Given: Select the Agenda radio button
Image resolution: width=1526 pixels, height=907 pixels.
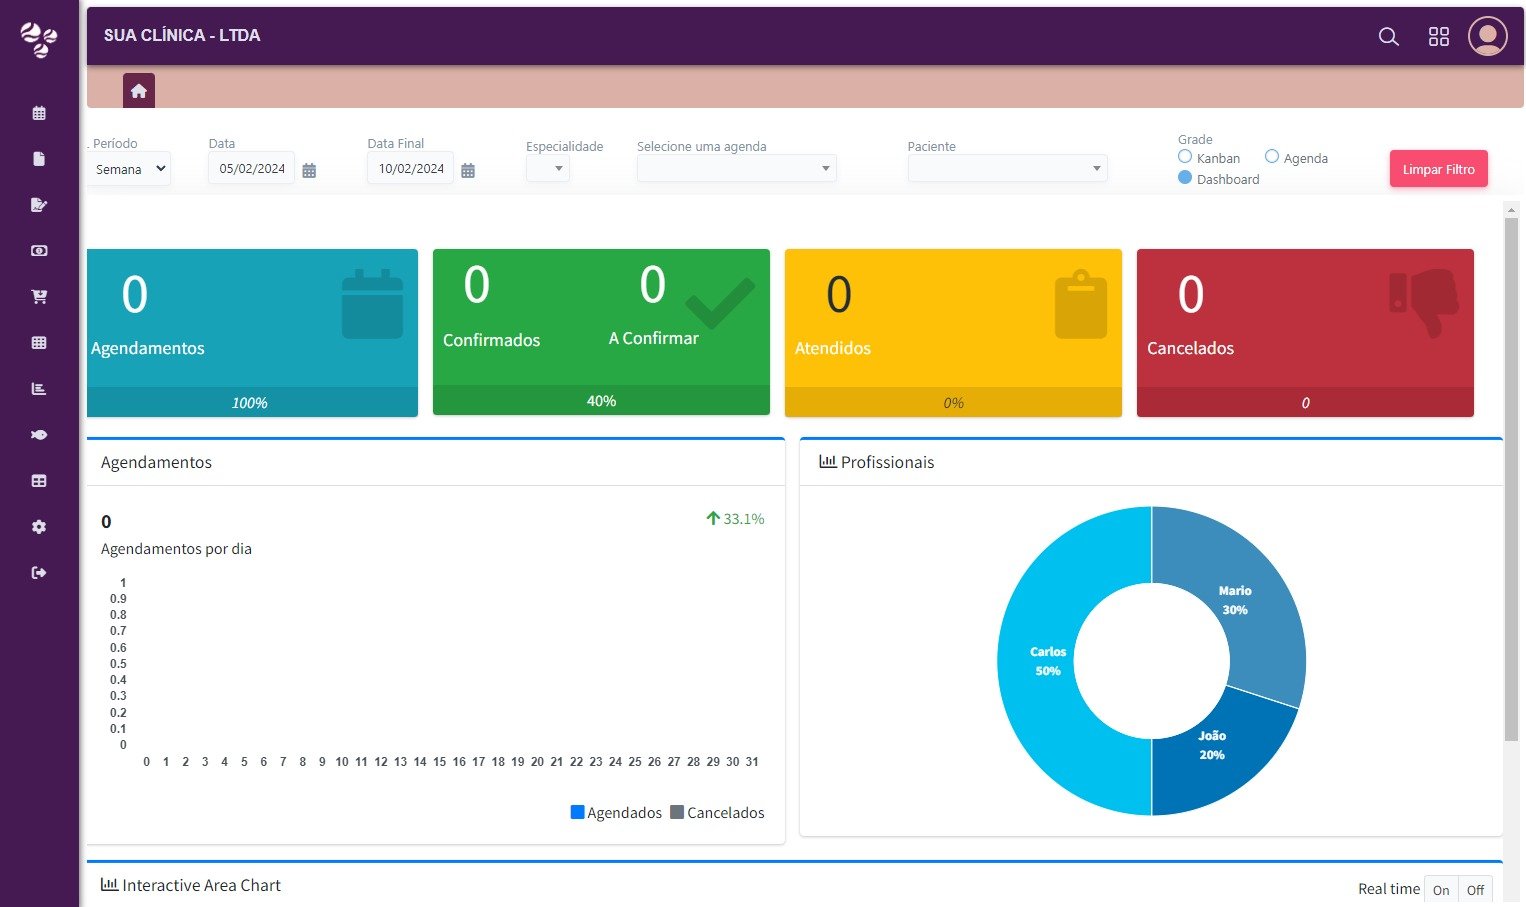Looking at the screenshot, I should (x=1272, y=157).
